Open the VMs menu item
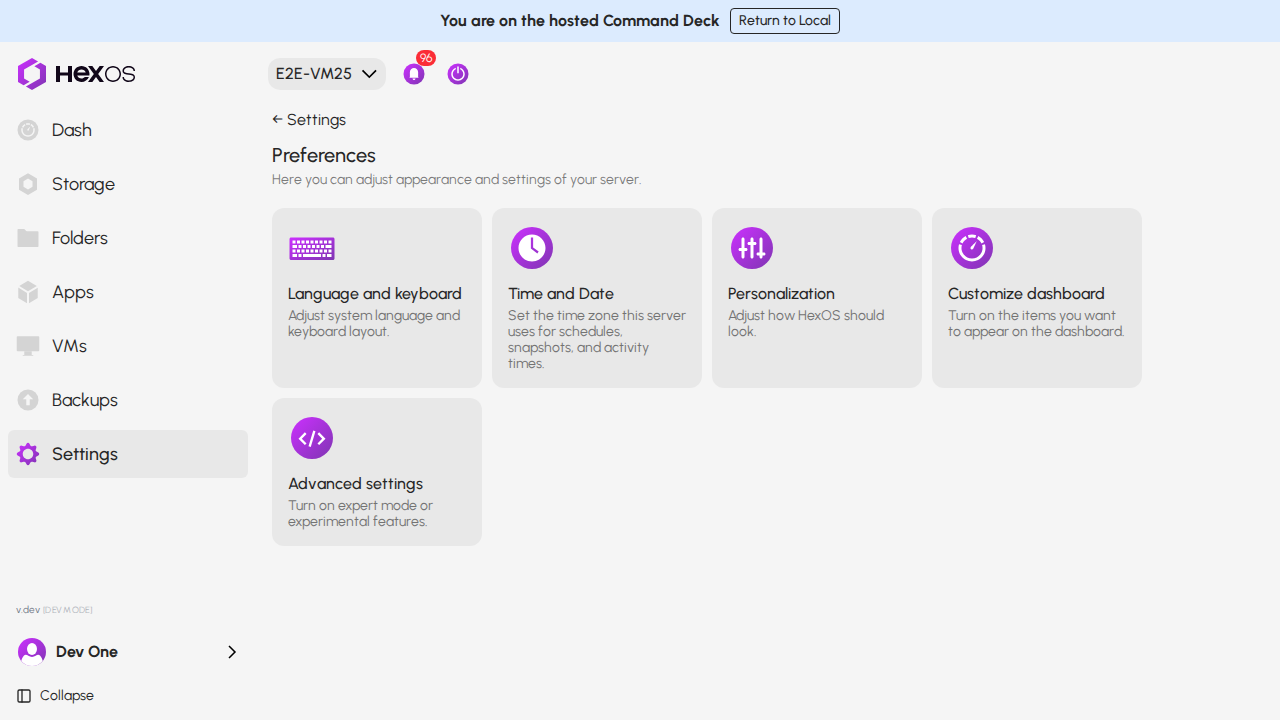The height and width of the screenshot is (720, 1280). pyautogui.click(x=128, y=346)
